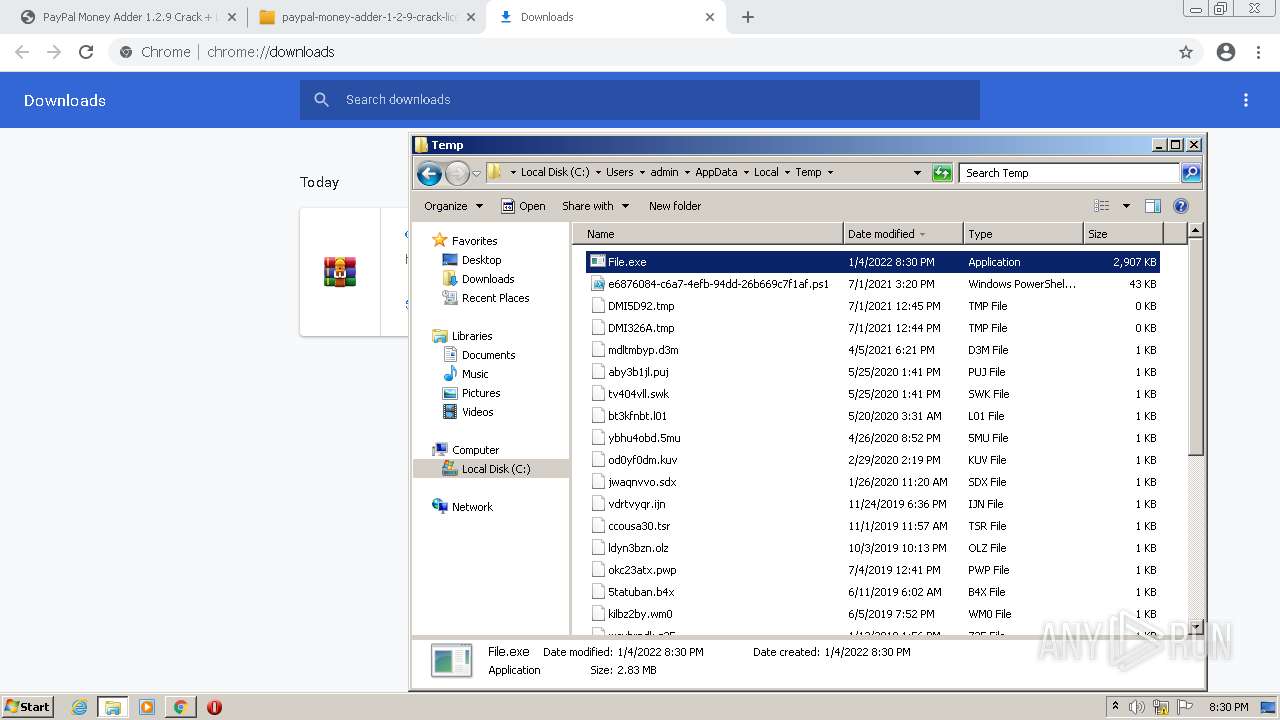The image size is (1280, 720).
Task: Open view options dropdown arrow
Action: pos(1126,206)
